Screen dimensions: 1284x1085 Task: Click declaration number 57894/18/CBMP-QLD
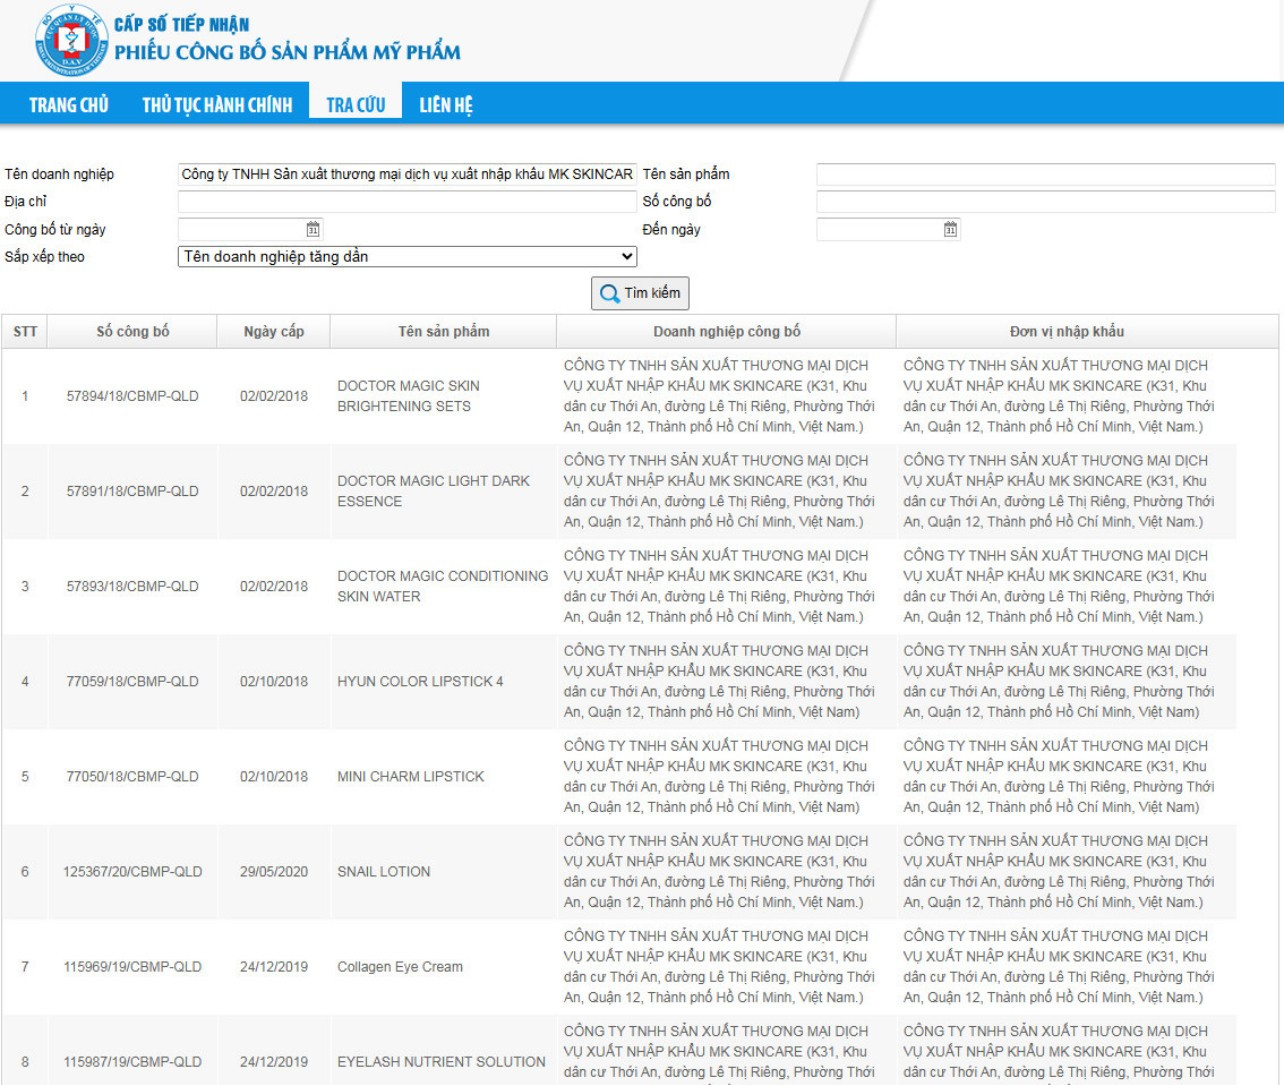pyautogui.click(x=132, y=396)
